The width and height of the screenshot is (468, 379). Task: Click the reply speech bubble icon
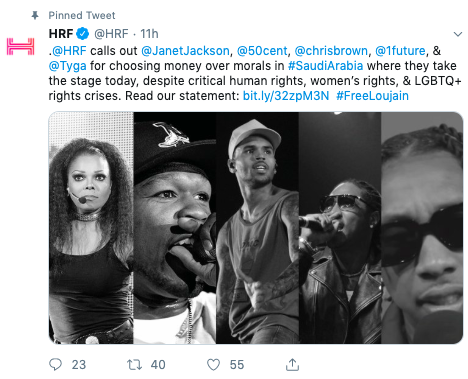[x=55, y=364]
